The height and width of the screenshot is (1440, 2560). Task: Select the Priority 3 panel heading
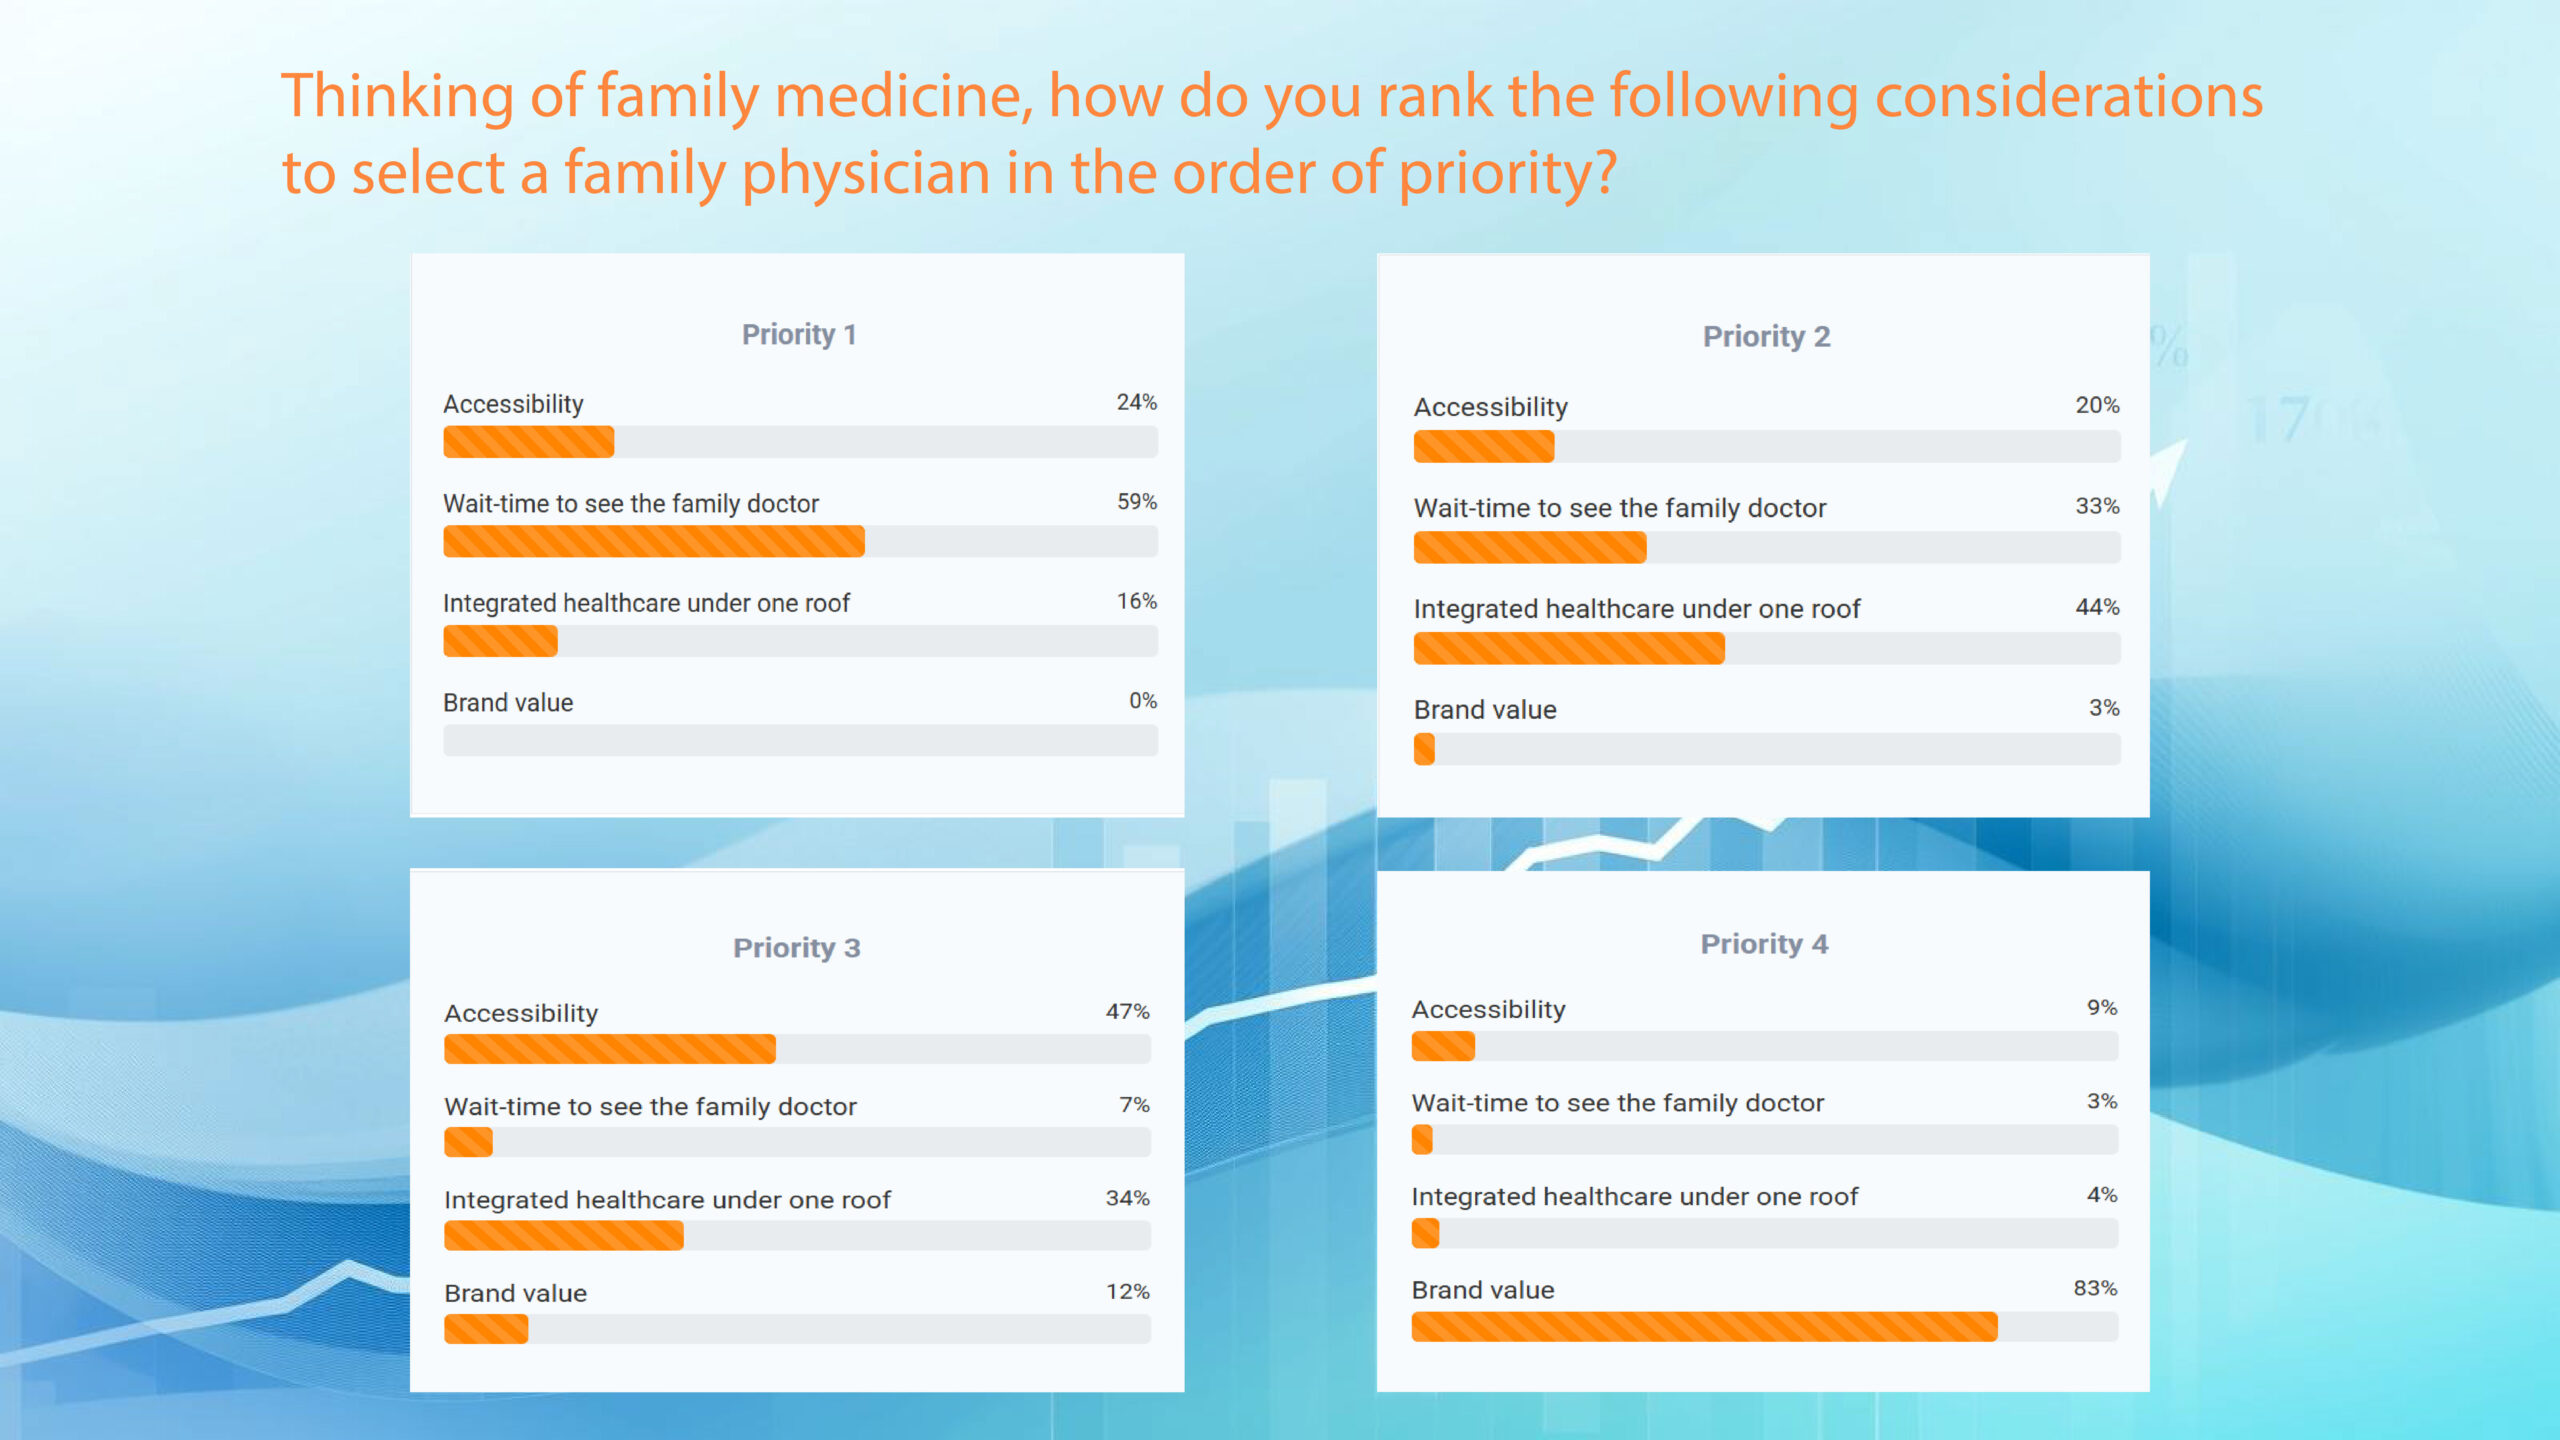tap(796, 948)
